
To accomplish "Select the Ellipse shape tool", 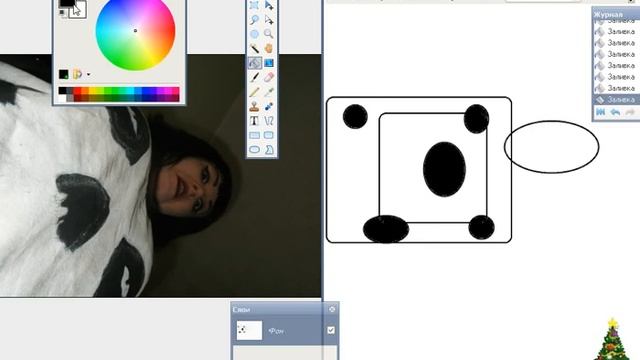I will [254, 149].
